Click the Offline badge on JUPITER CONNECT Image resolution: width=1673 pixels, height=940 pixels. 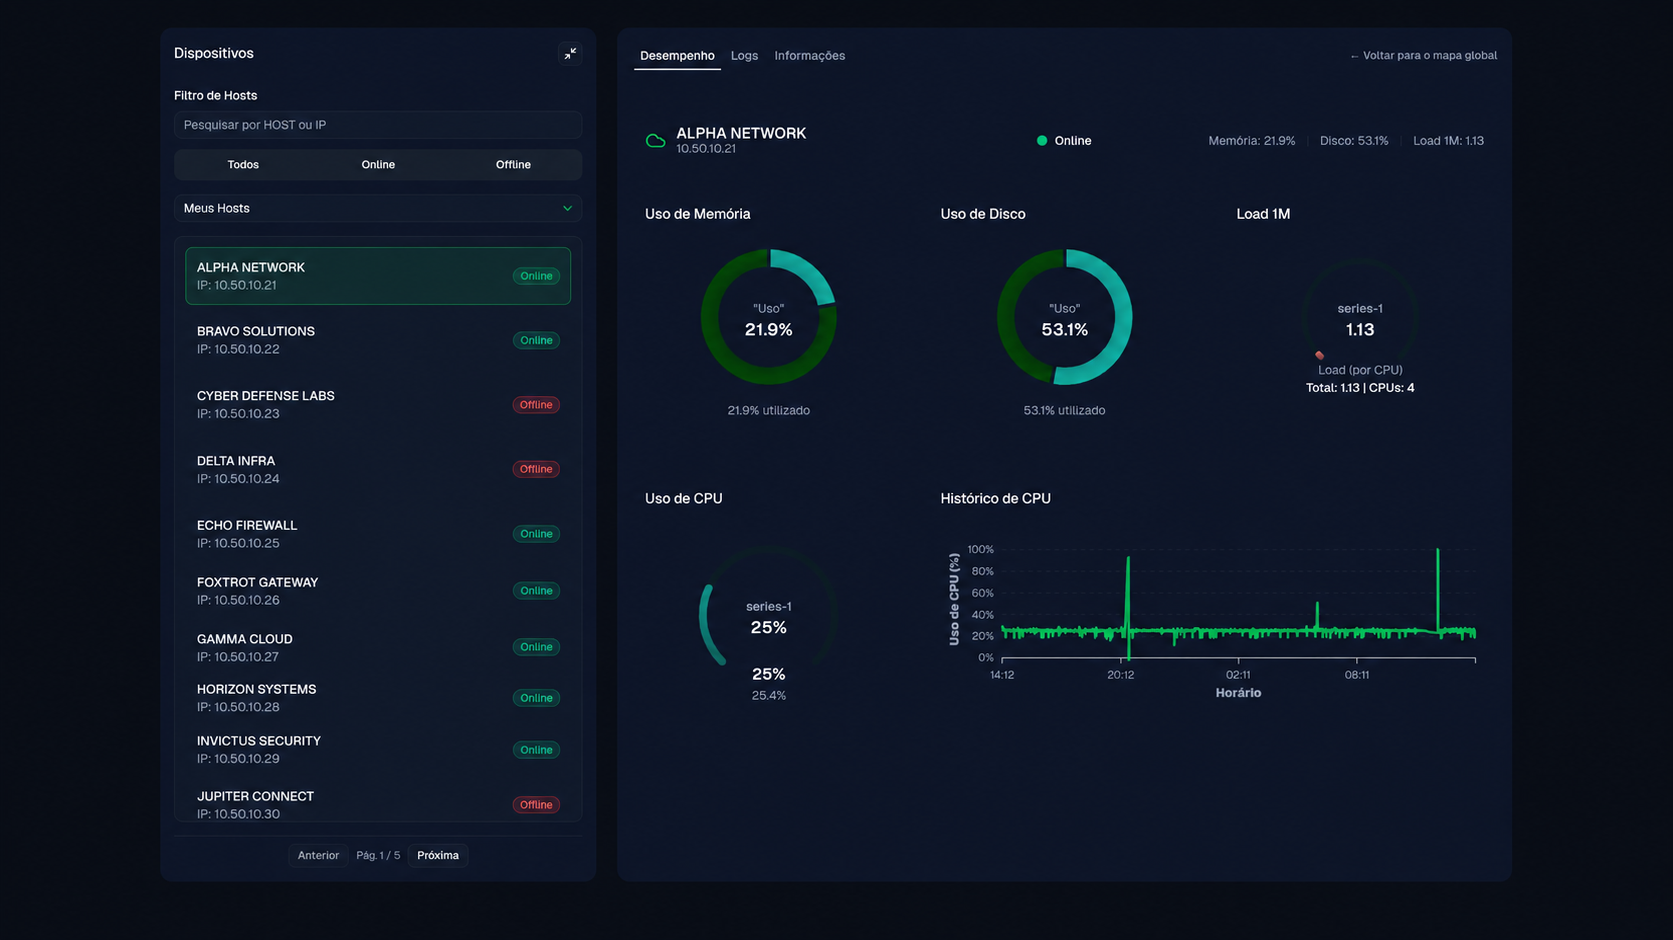[536, 805]
